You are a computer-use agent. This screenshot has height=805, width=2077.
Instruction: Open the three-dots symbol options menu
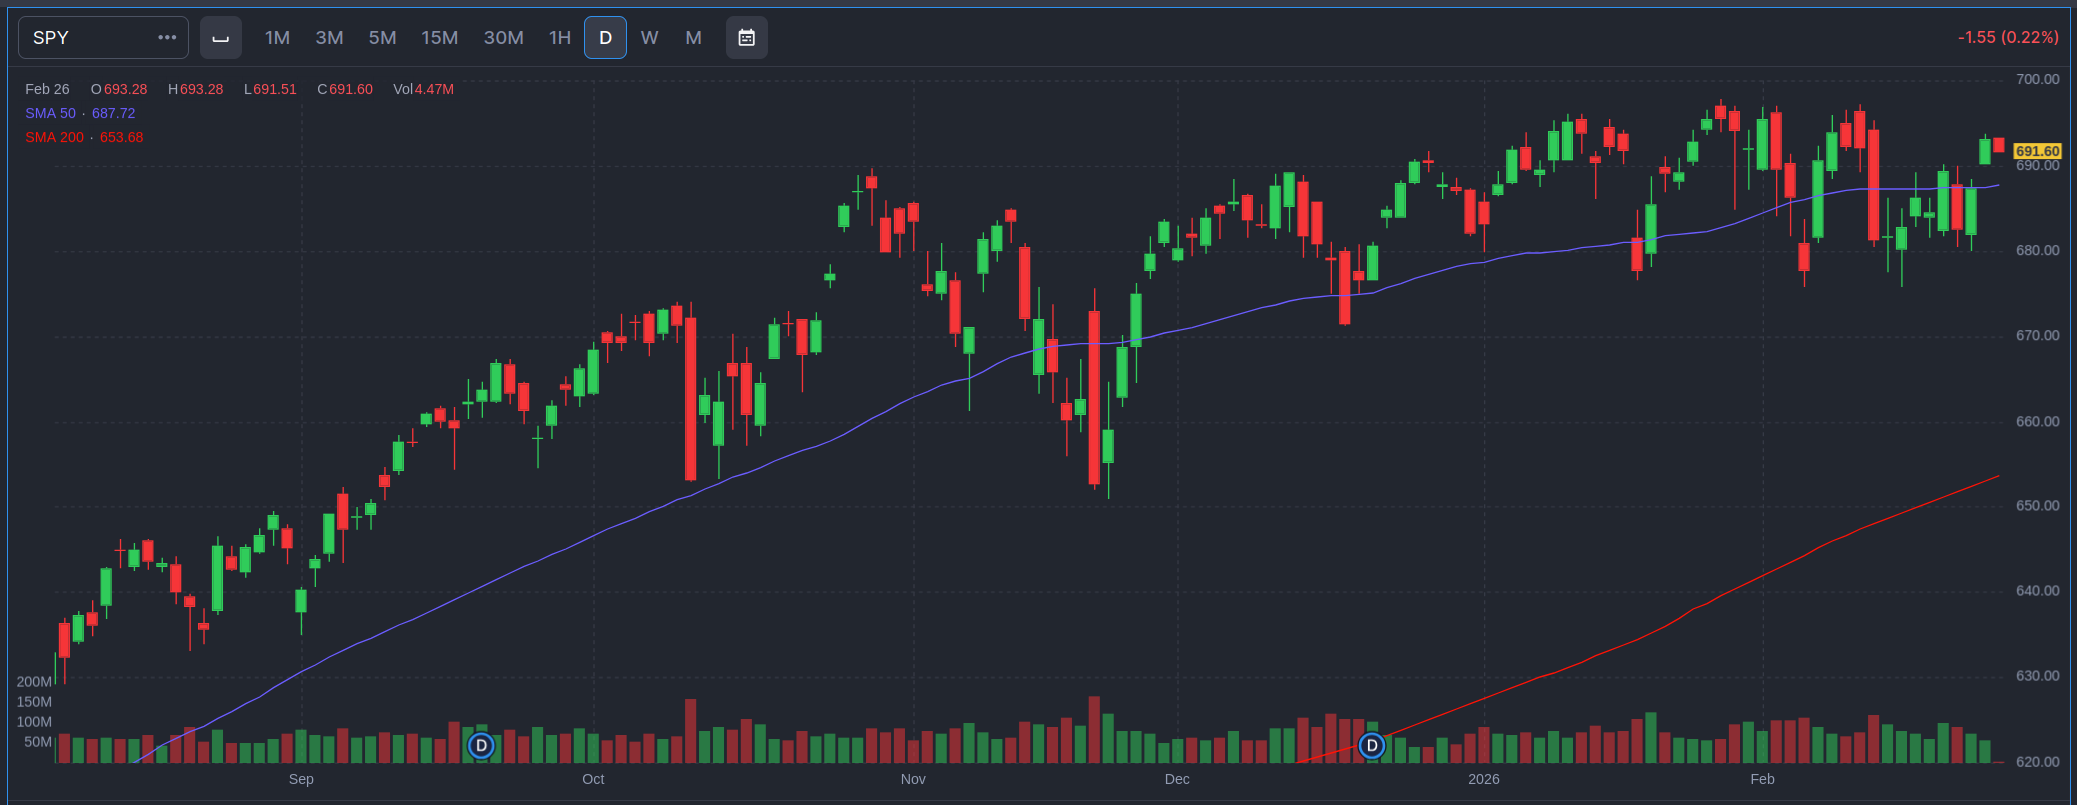[x=167, y=38]
